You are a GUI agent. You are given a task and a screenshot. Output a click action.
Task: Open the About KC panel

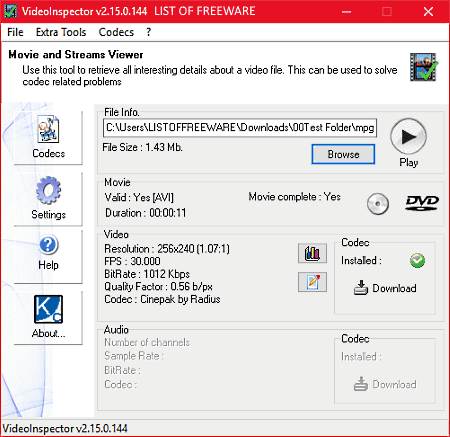point(48,317)
